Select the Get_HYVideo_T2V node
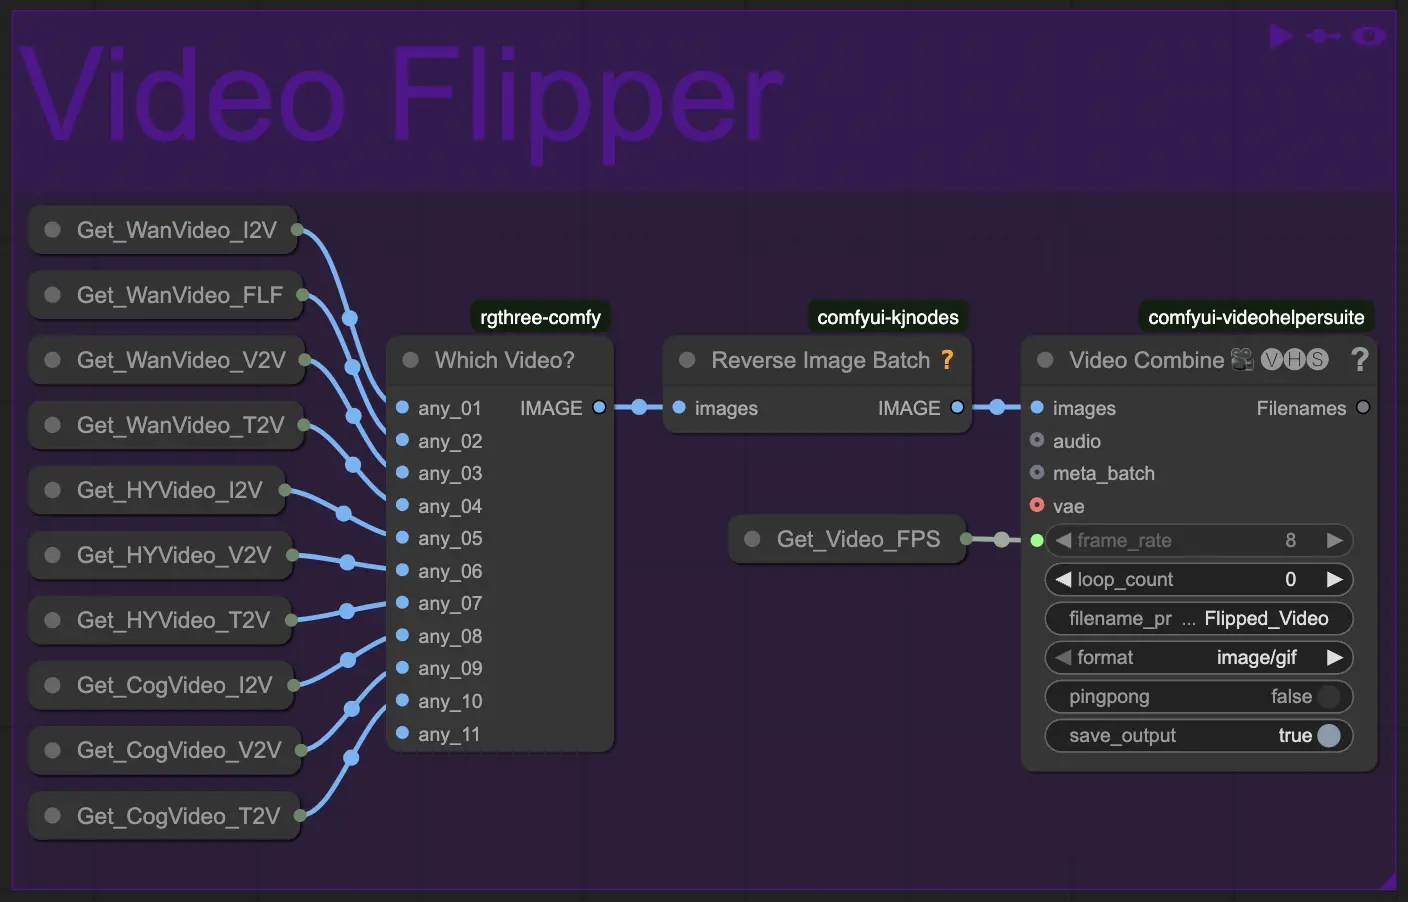Viewport: 1408px width, 902px height. (172, 620)
